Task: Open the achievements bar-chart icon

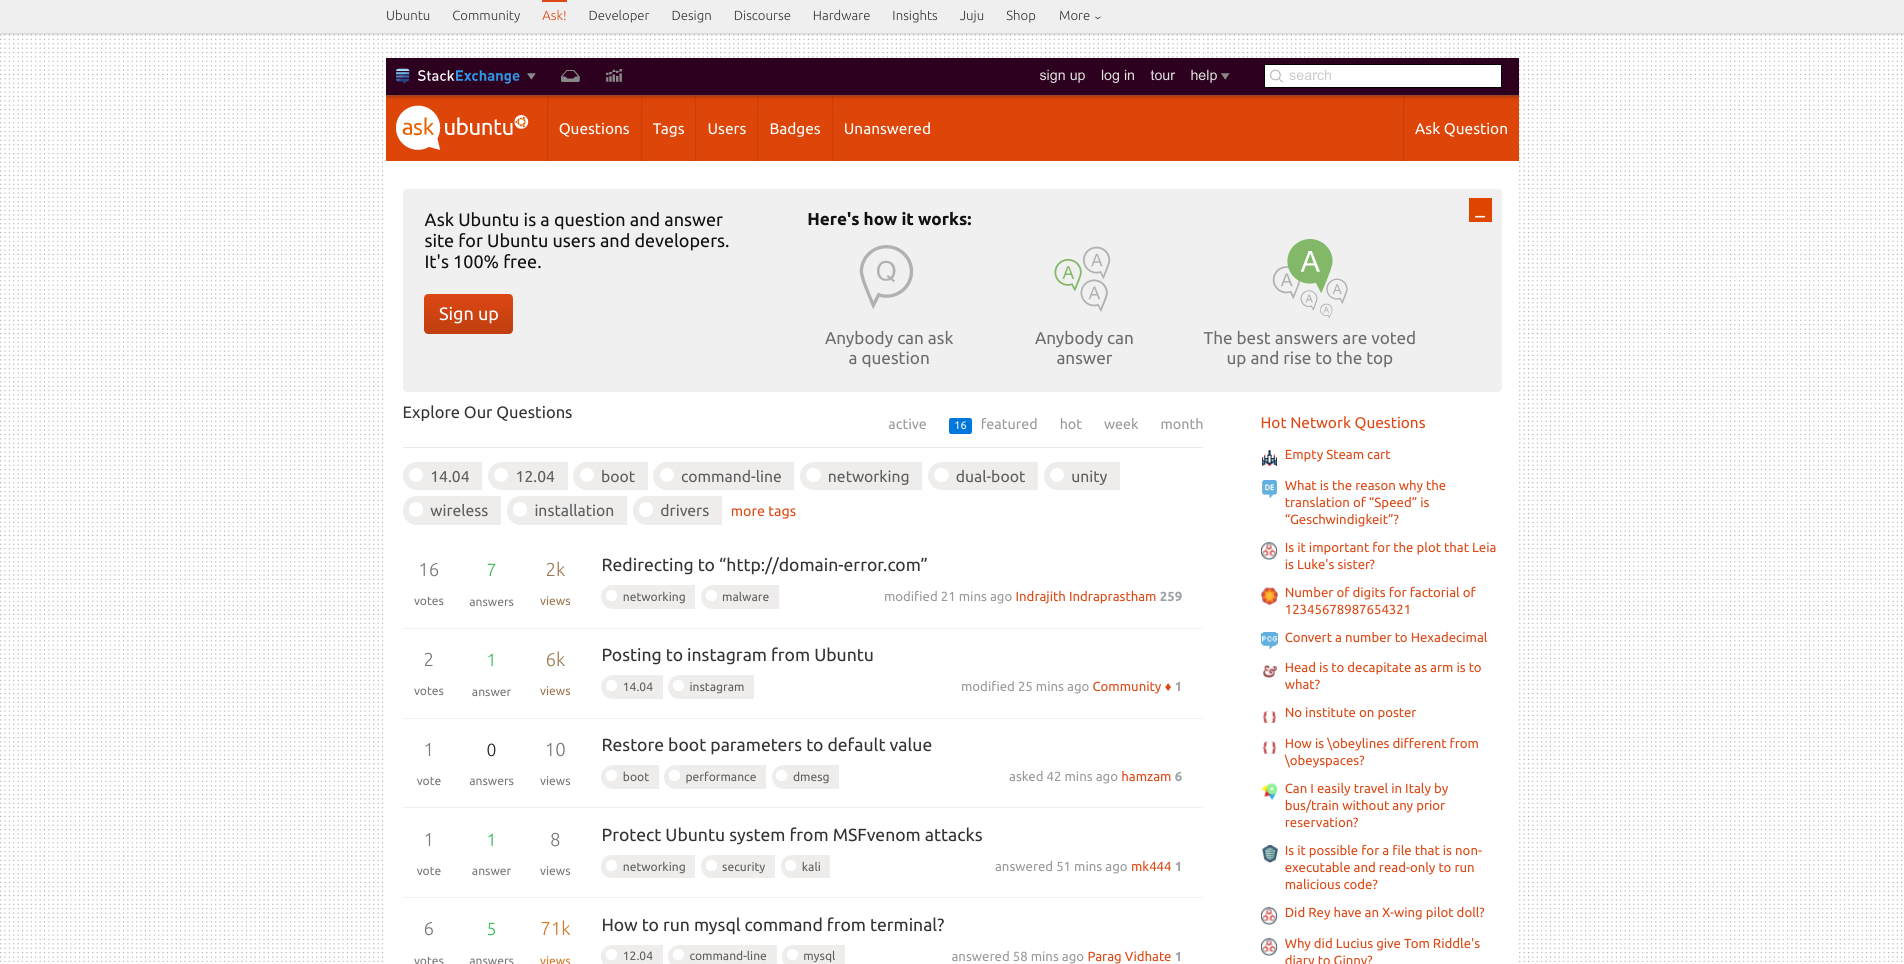Action: click(614, 76)
